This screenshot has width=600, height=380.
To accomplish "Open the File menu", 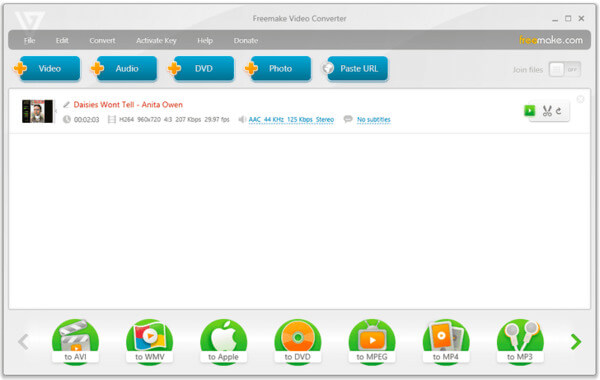I will pos(29,41).
